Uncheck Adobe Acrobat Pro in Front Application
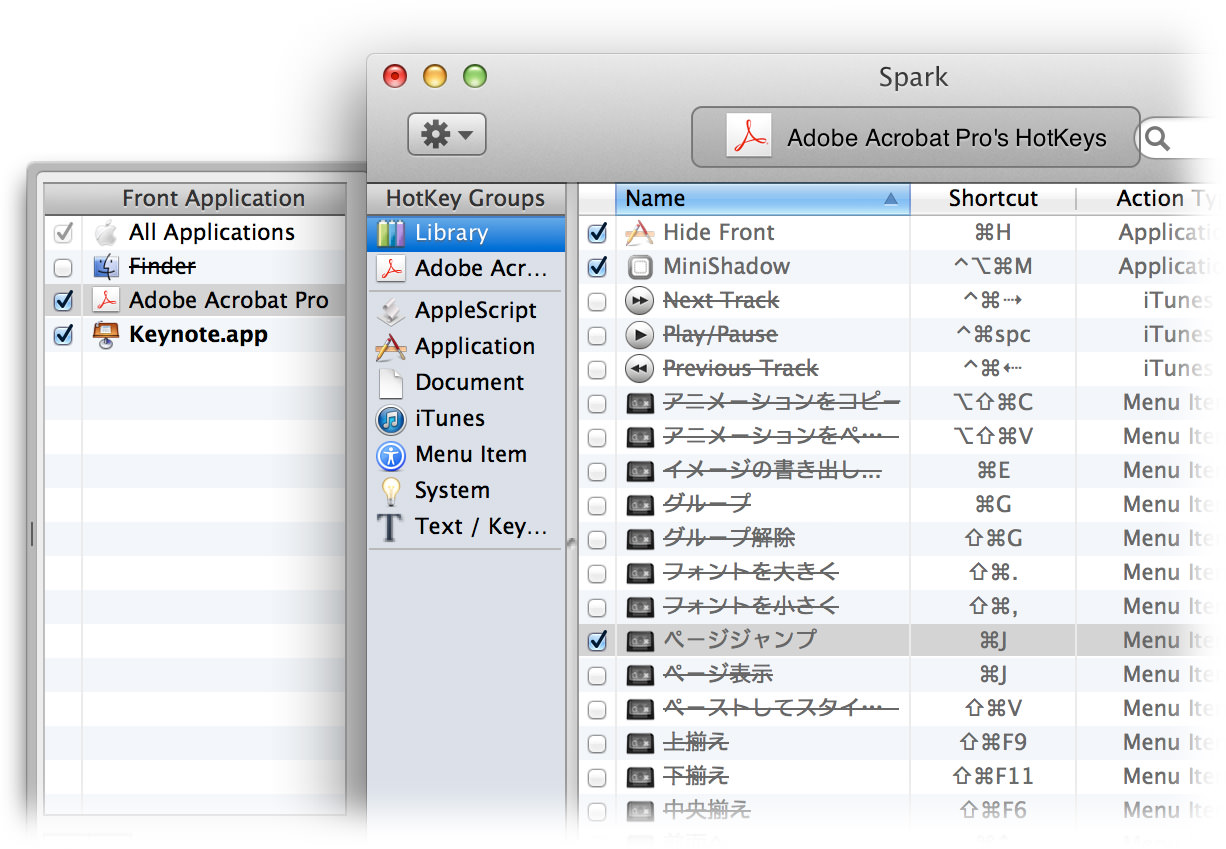 [x=63, y=300]
